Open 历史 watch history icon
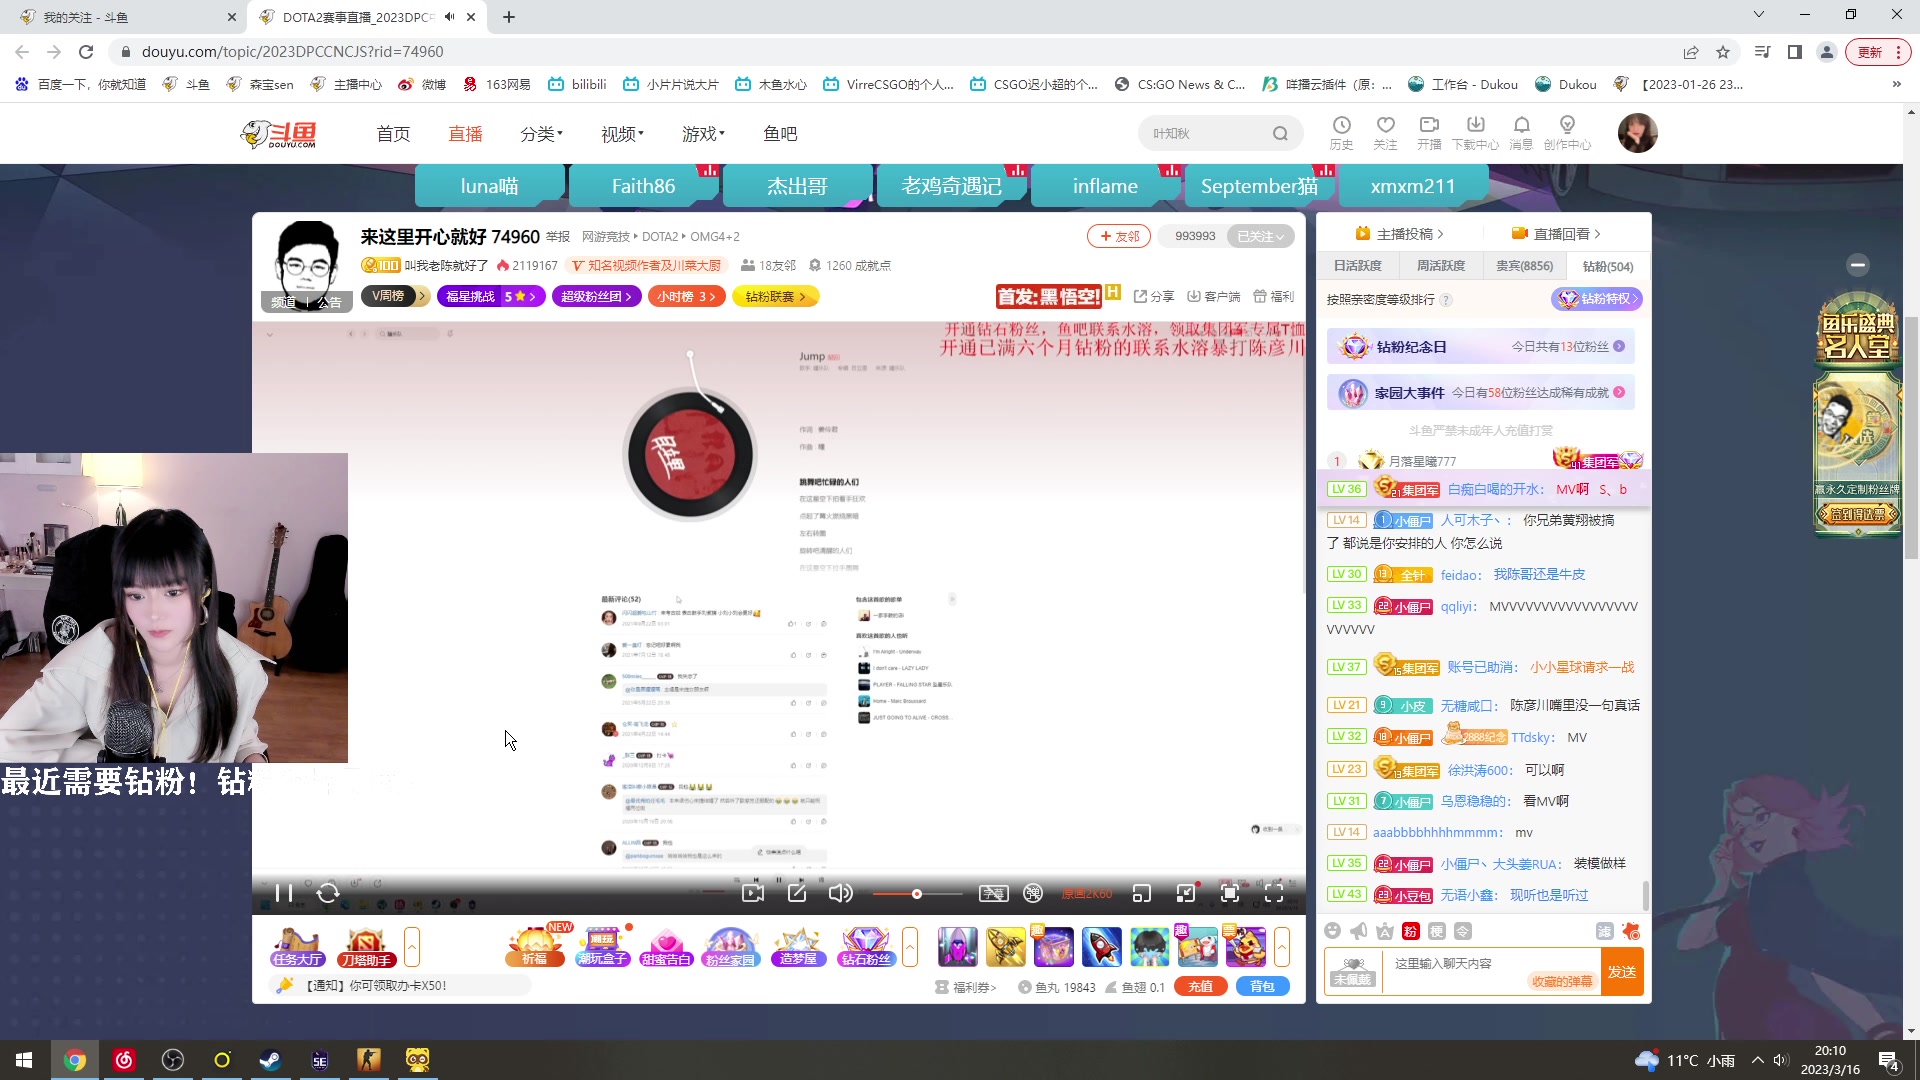 pos(1341,132)
